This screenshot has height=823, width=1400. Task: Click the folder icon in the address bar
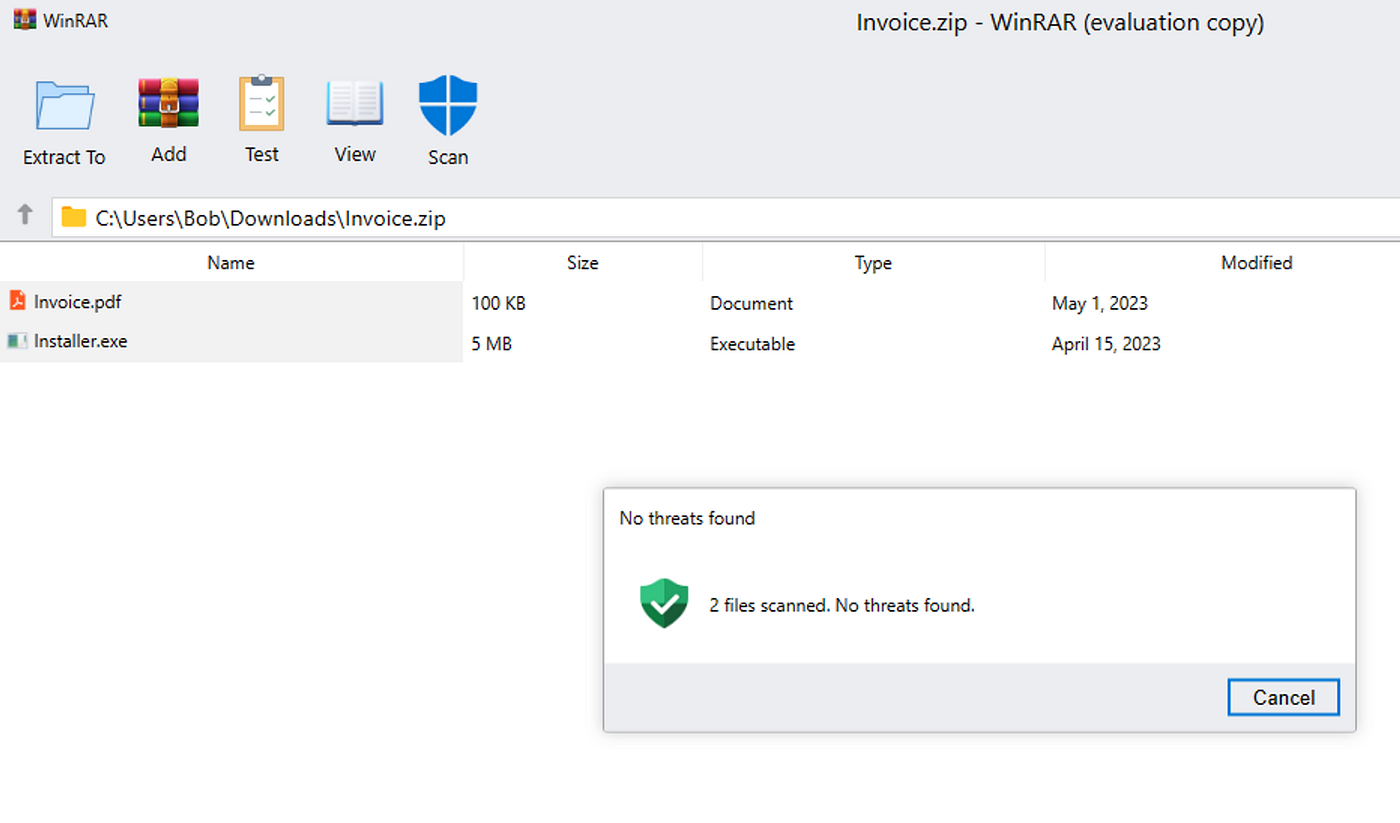coord(73,217)
